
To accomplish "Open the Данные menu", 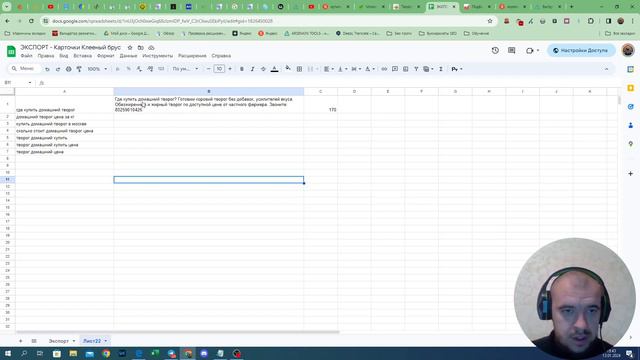I will point(128,56).
